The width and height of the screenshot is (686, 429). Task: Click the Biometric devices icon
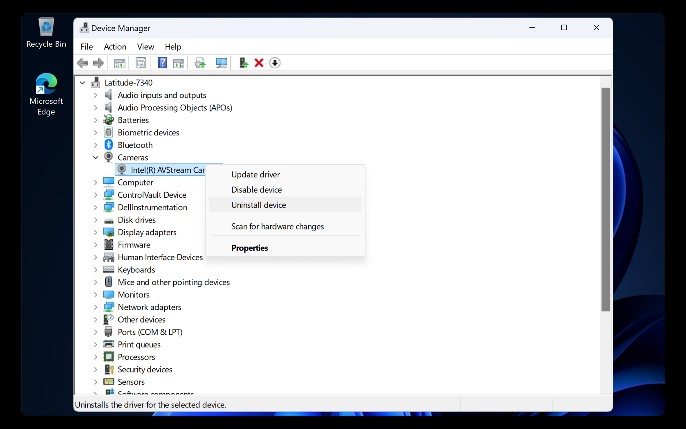tap(108, 132)
